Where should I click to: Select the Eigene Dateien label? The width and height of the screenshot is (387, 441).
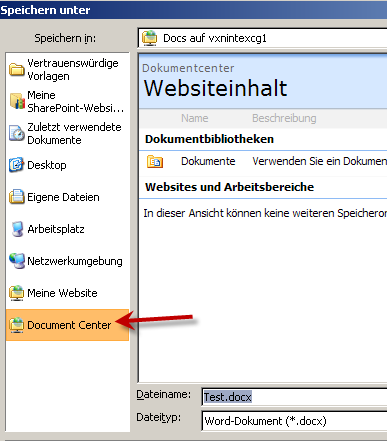pos(63,197)
